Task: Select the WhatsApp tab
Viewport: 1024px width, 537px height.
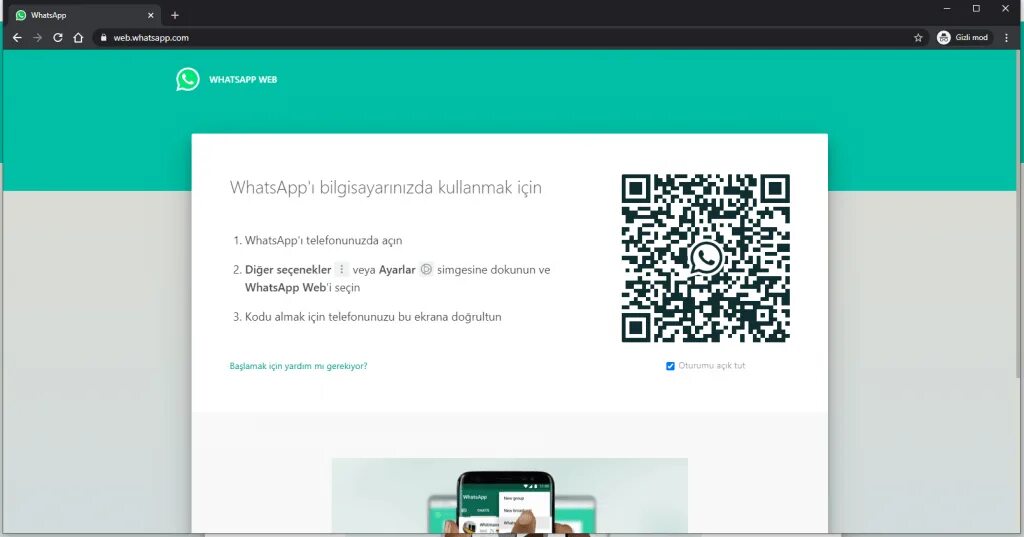Action: tap(85, 15)
